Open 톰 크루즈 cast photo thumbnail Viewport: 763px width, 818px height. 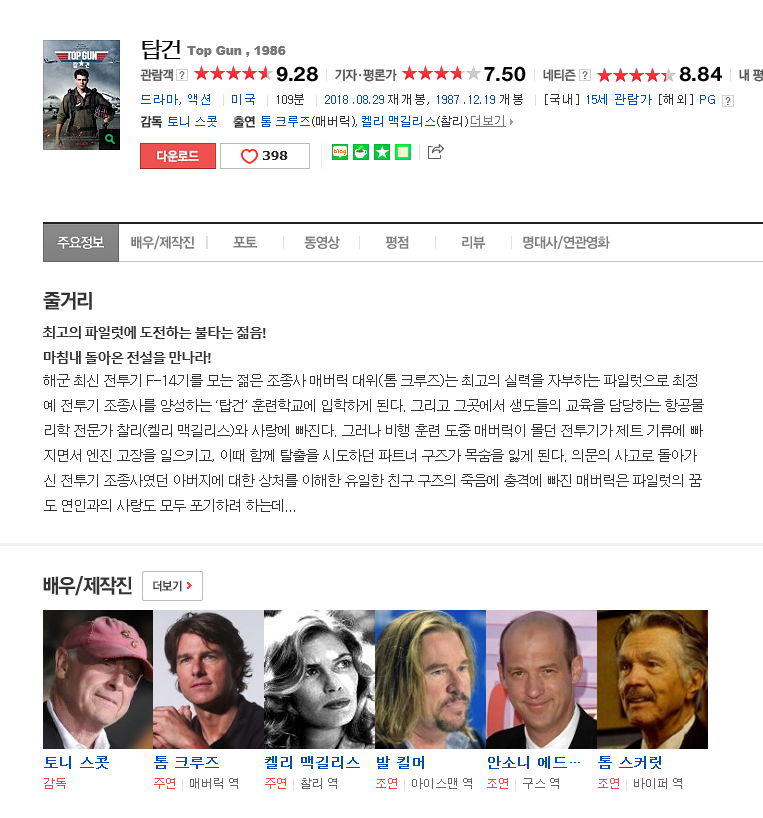[x=209, y=679]
